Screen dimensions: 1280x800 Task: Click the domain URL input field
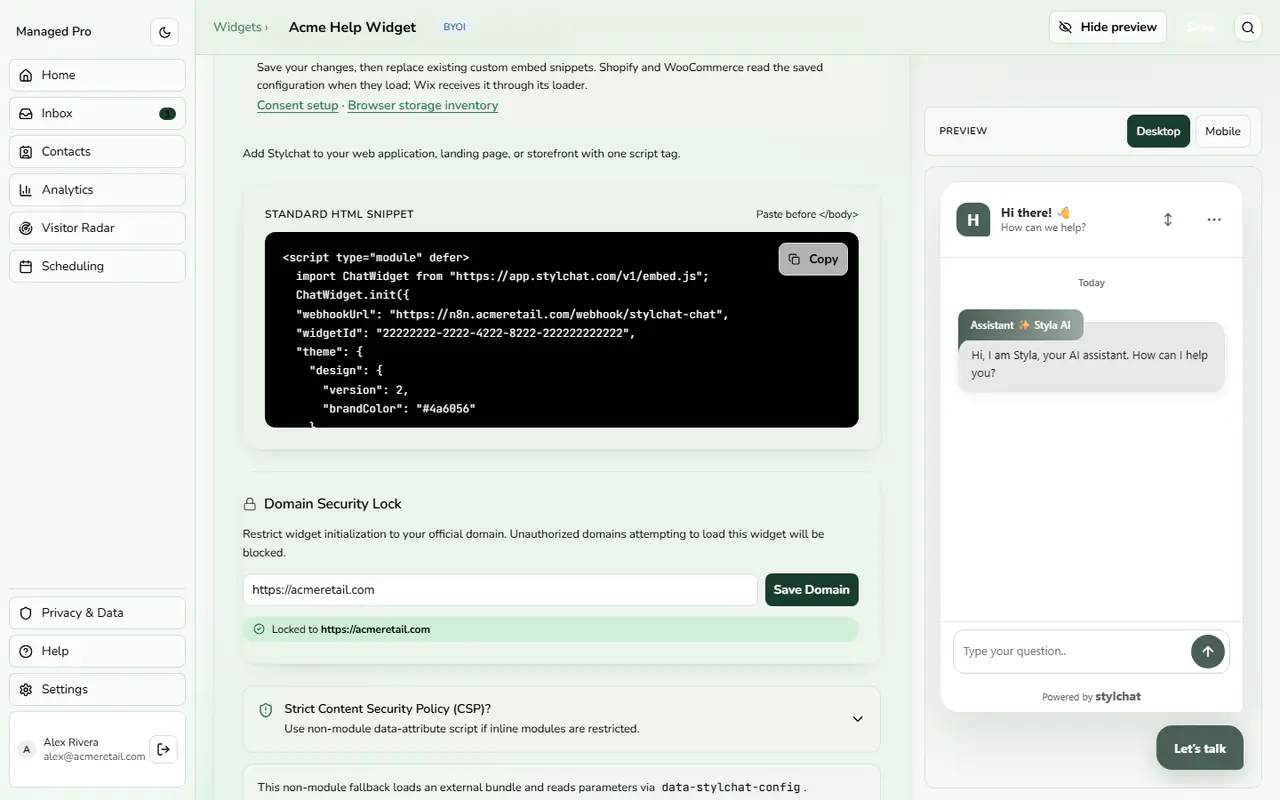500,590
